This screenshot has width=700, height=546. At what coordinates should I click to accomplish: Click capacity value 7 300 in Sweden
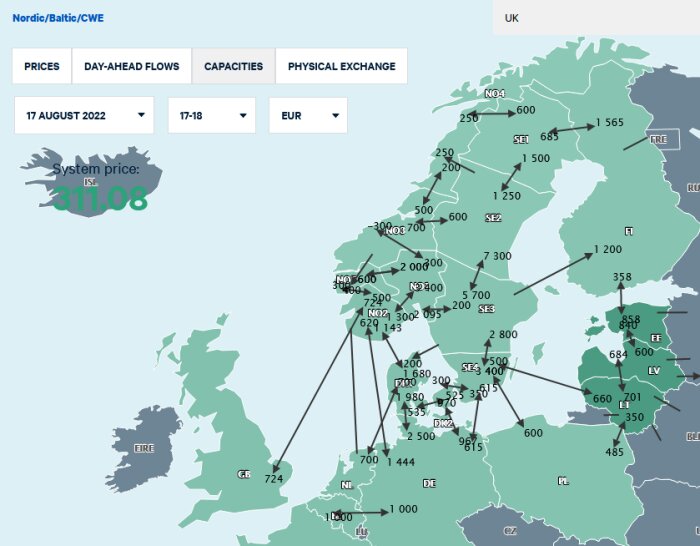(x=497, y=256)
